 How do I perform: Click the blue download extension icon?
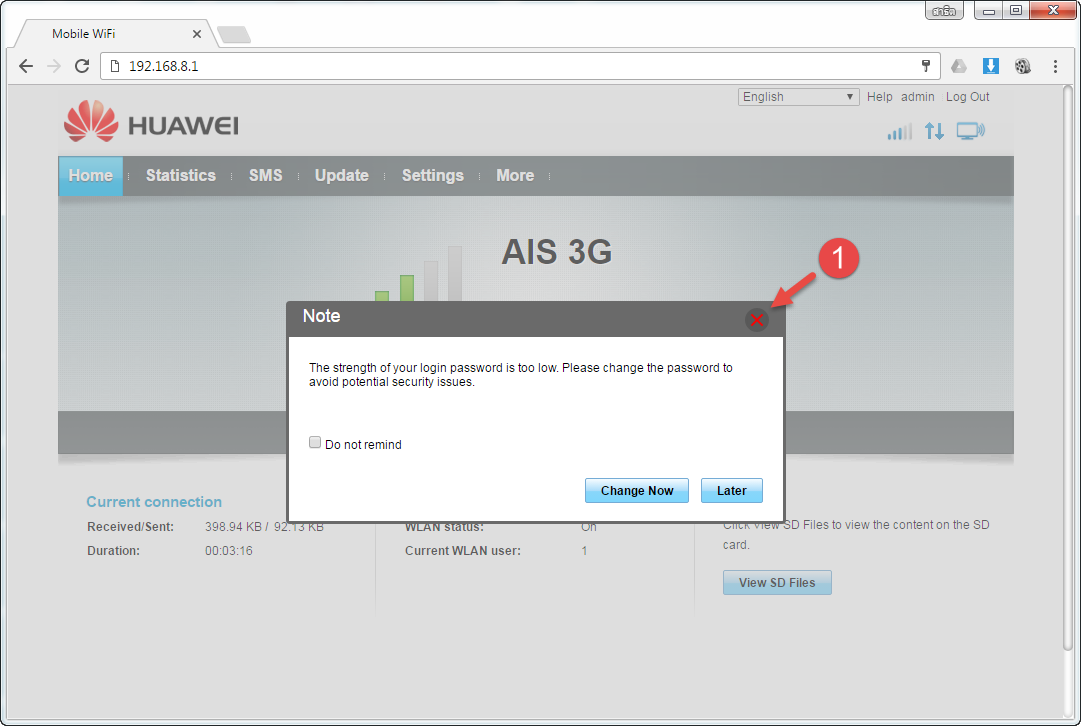990,67
